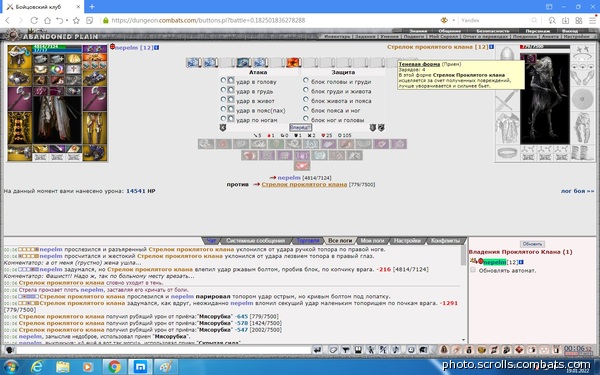
Task: Select attack 'удар в грудь' radio button
Action: pos(223,90)
